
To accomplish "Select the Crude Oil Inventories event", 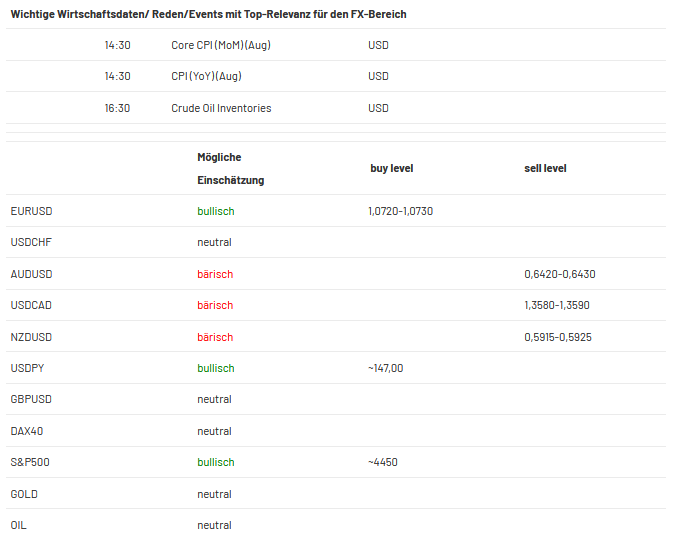I will pos(221,108).
